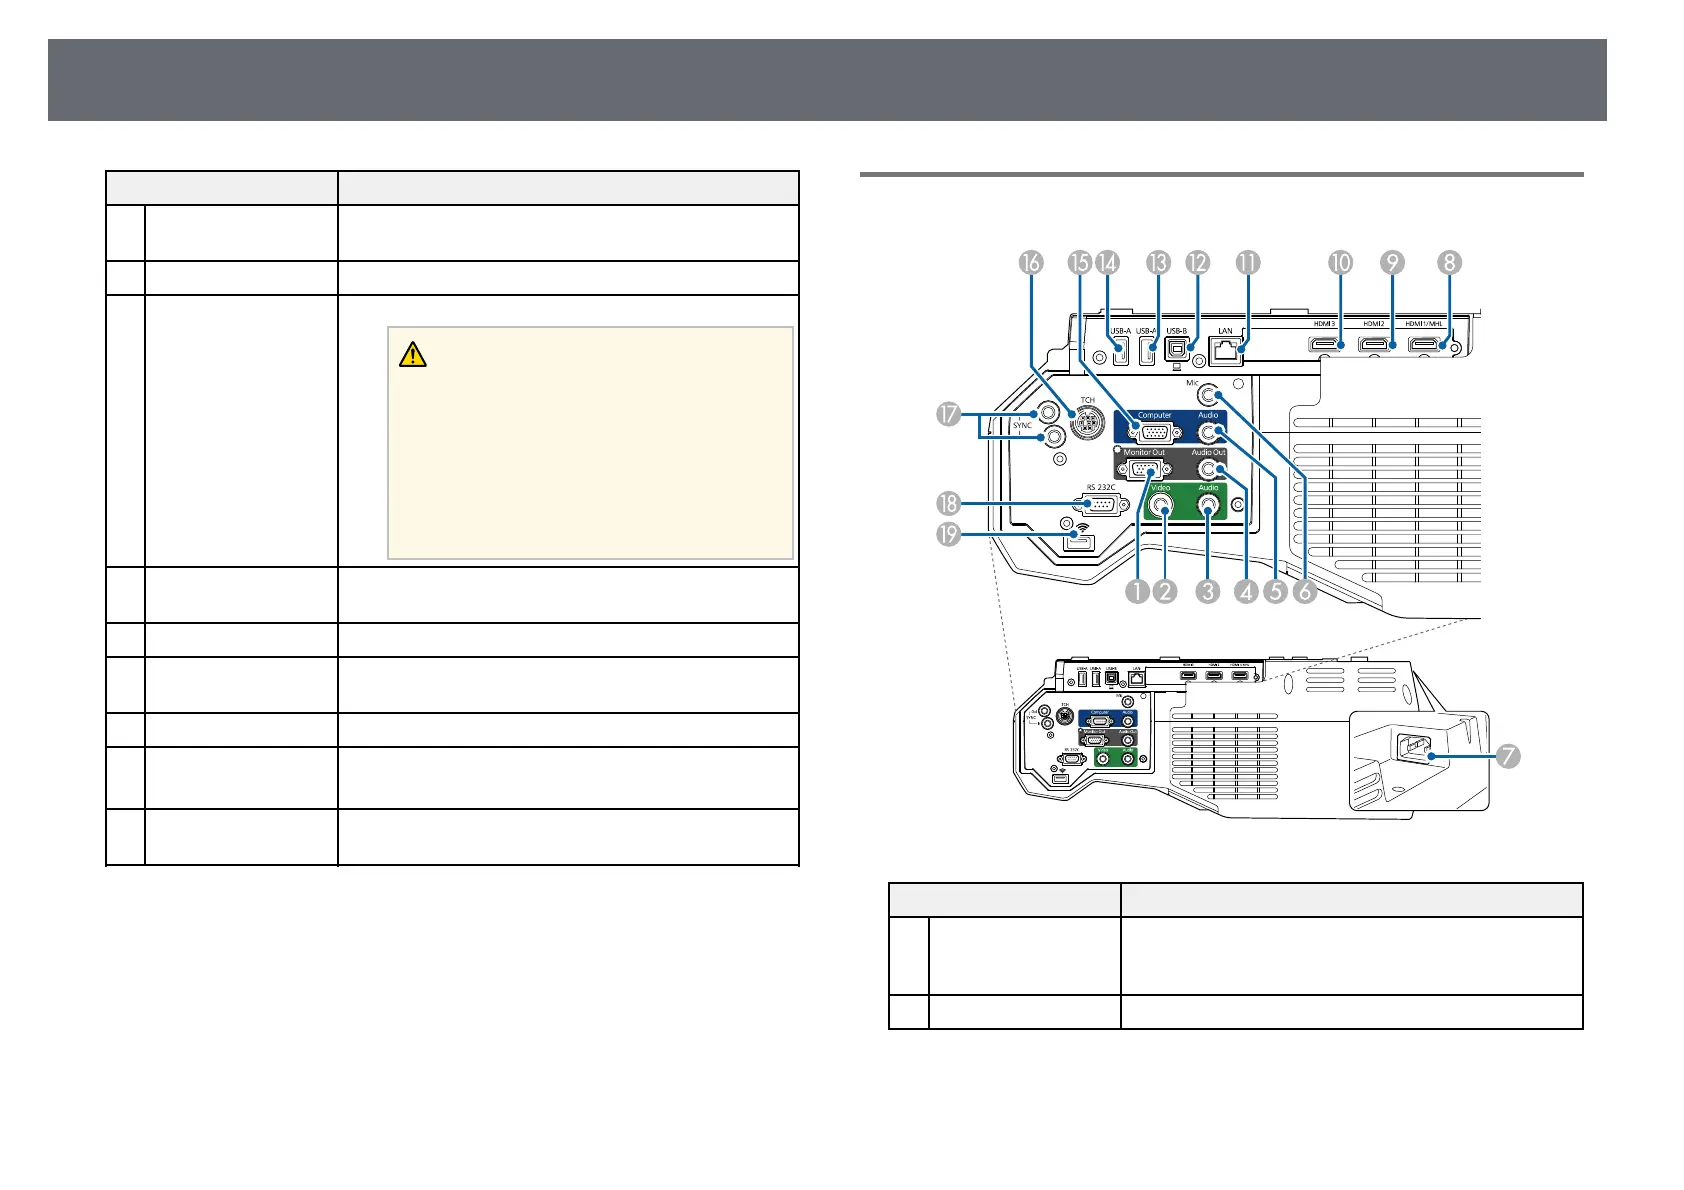Click the Audio jack in the blue Computer section
This screenshot has height=1190, width=1684.
tap(1209, 433)
